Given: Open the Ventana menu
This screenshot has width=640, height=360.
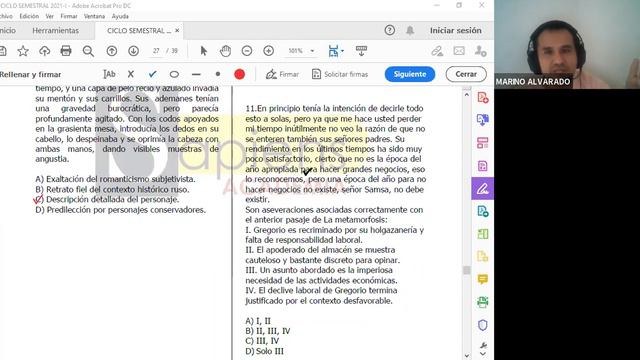Looking at the screenshot, I should 94,16.
